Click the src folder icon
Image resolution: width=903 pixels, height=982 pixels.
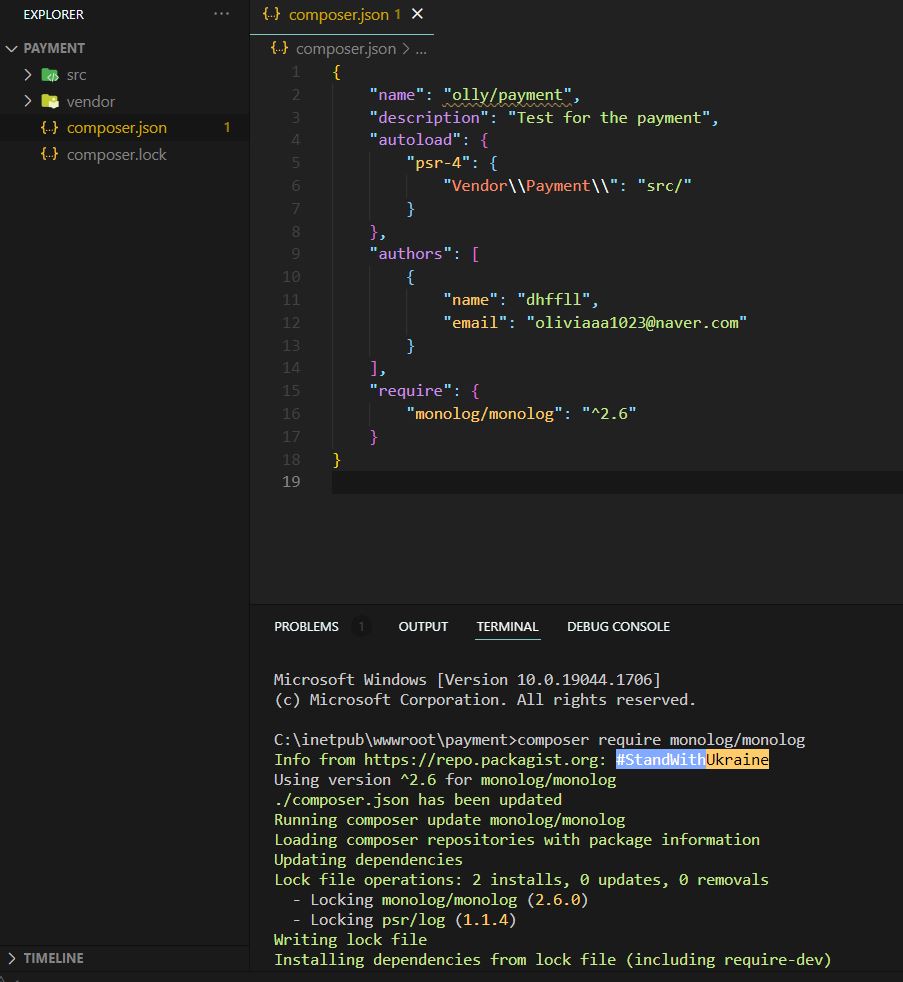click(x=50, y=75)
